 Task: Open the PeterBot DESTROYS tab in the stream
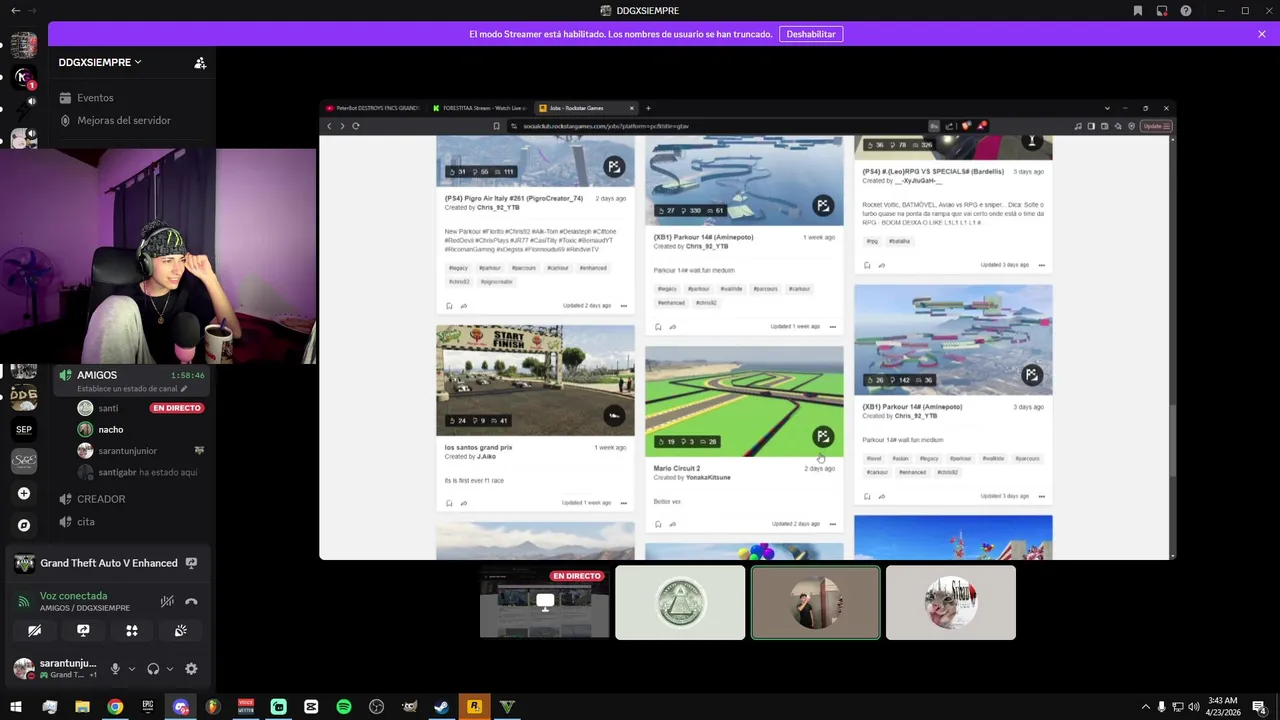[375, 108]
